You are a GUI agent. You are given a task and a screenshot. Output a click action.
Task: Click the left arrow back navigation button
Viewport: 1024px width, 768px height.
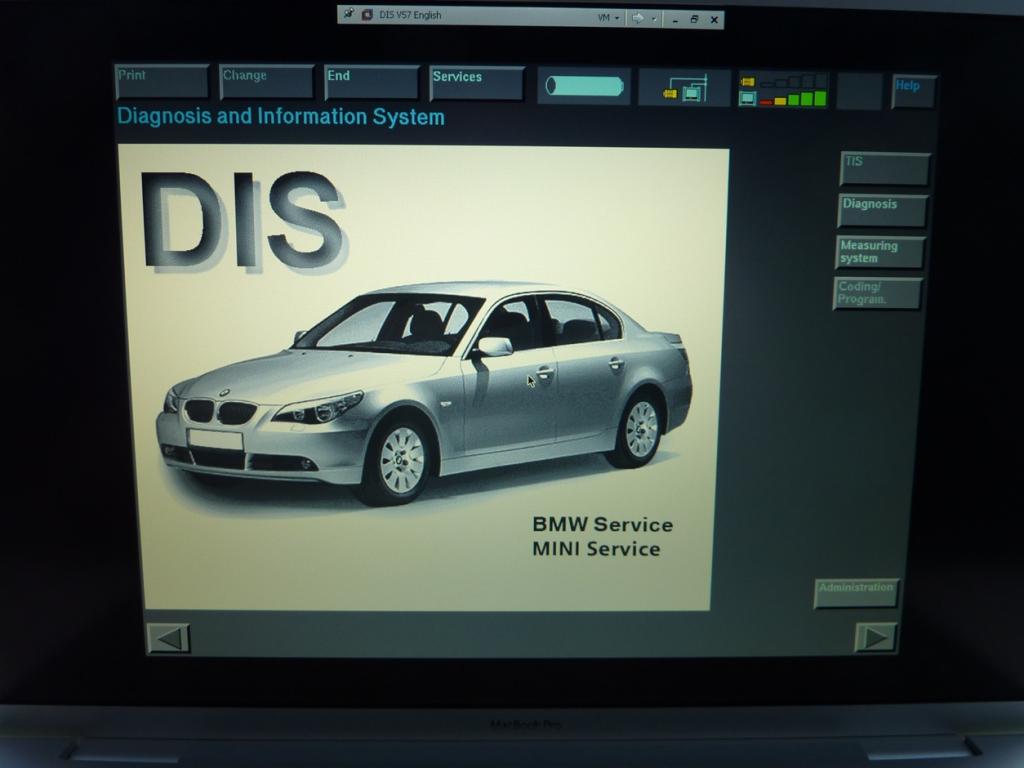pos(169,638)
